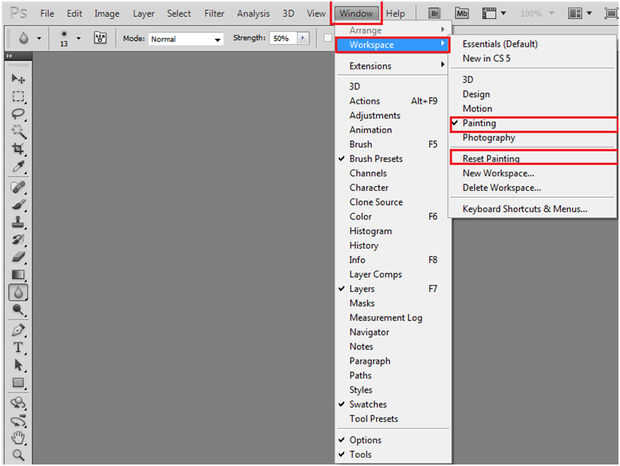
Task: Select the Horizontal Type tool
Action: [x=18, y=347]
